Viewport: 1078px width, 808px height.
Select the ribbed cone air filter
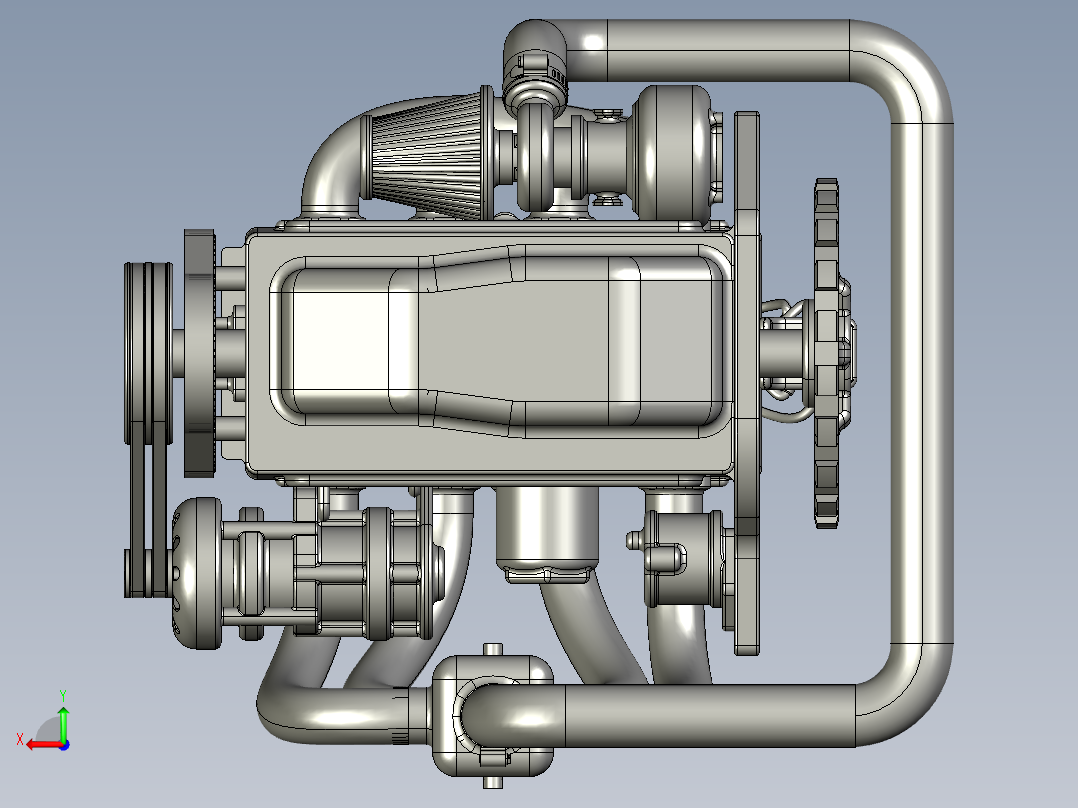[425, 155]
